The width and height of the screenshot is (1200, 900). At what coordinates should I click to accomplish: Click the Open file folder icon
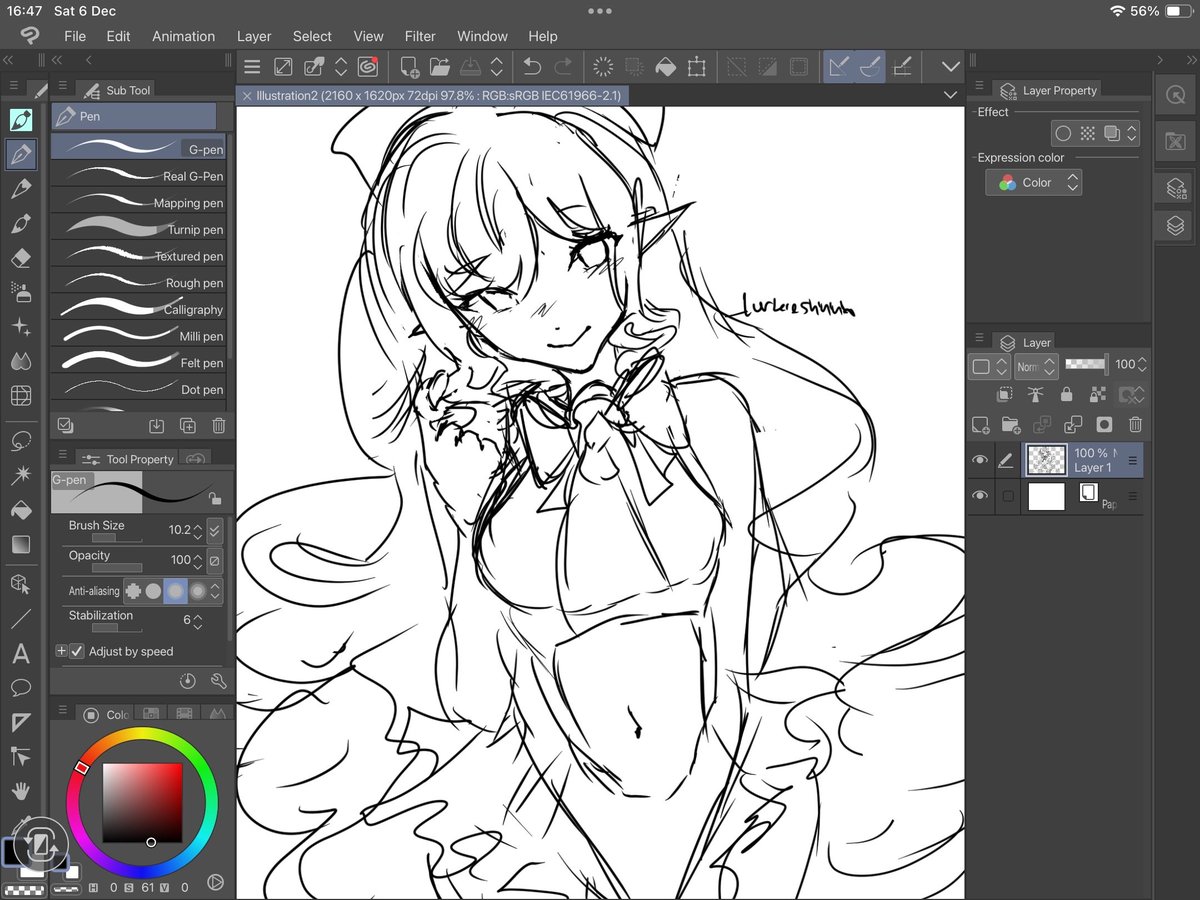(x=439, y=67)
